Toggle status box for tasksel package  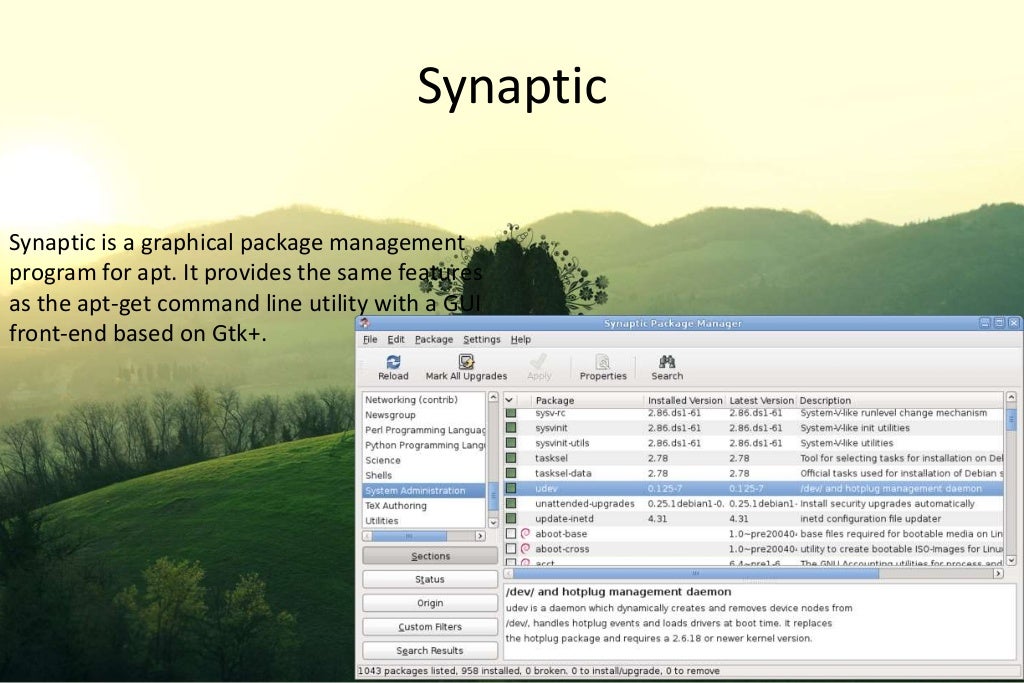[x=511, y=458]
